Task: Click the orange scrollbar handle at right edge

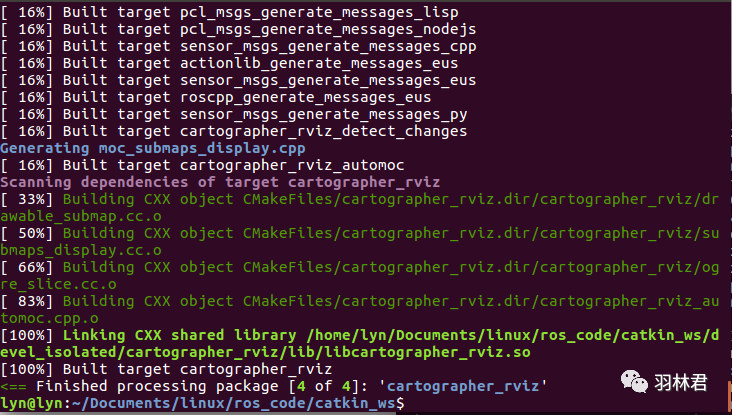Action: point(730,395)
